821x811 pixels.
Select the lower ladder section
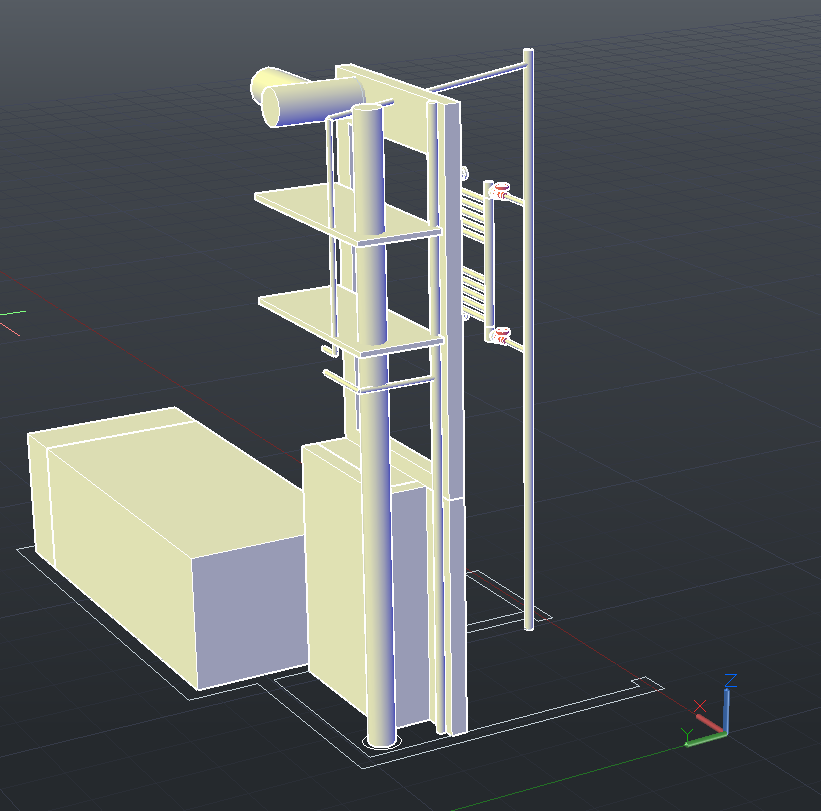point(473,292)
